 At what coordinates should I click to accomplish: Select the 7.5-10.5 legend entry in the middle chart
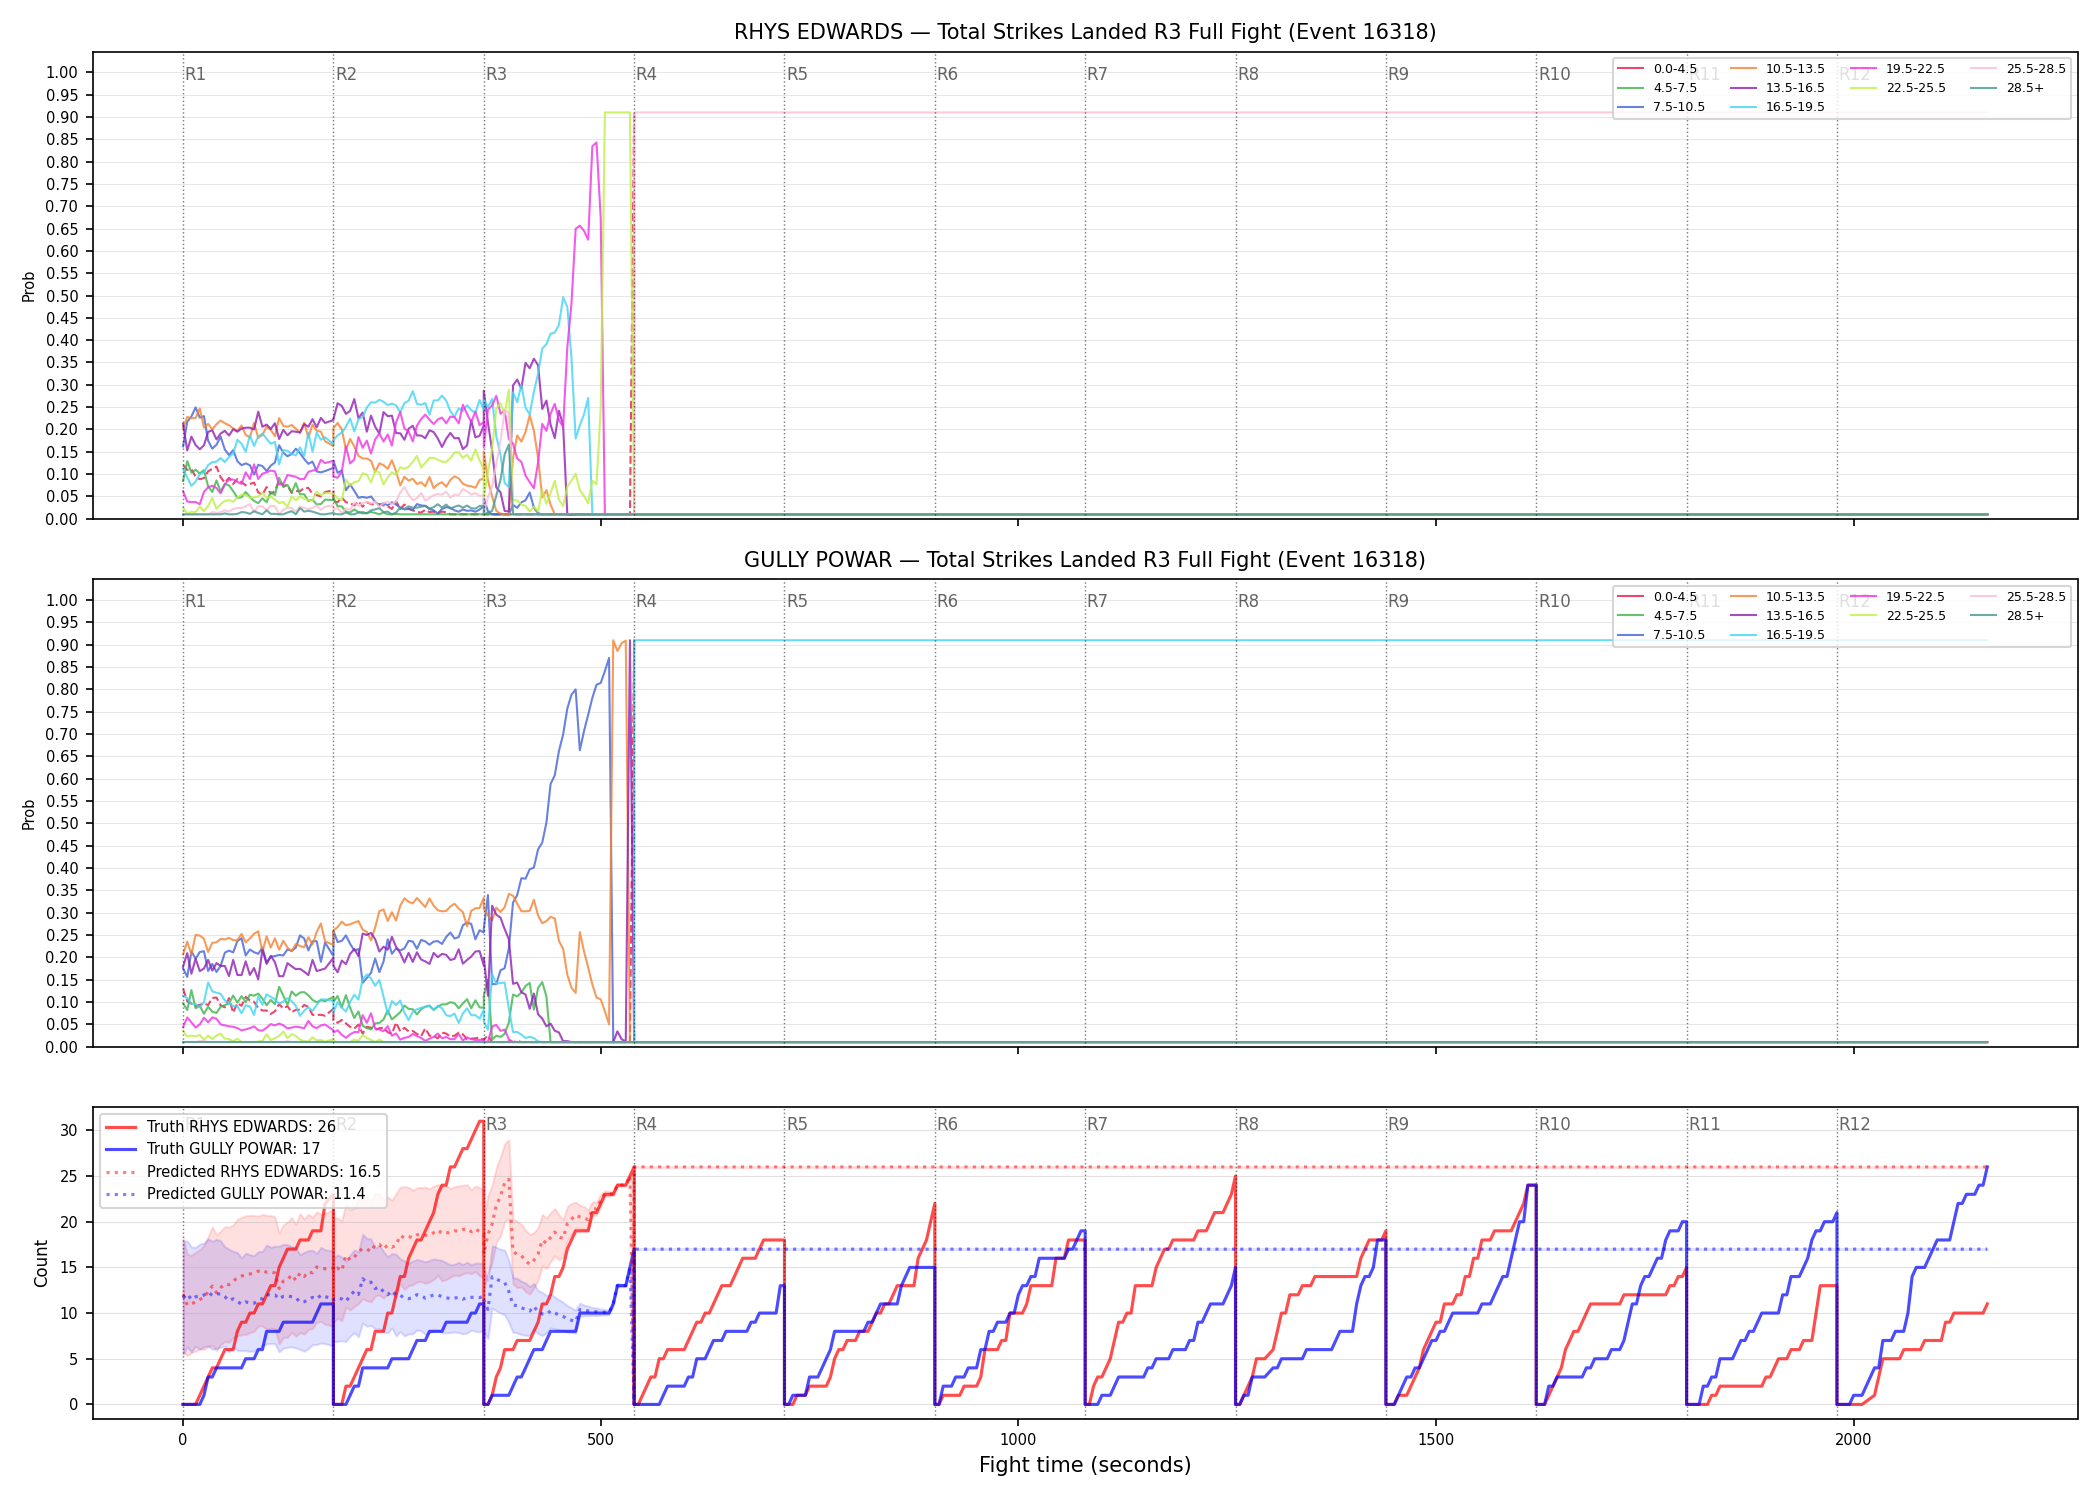tap(1661, 635)
